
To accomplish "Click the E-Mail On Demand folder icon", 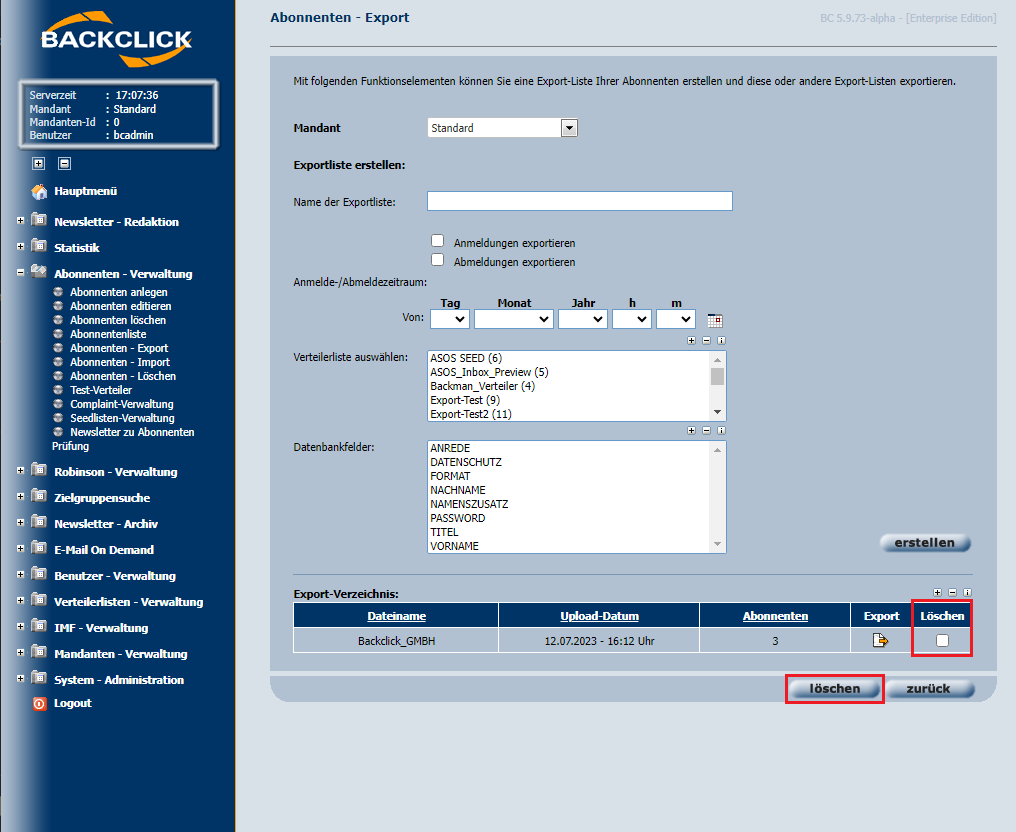I will coord(39,548).
